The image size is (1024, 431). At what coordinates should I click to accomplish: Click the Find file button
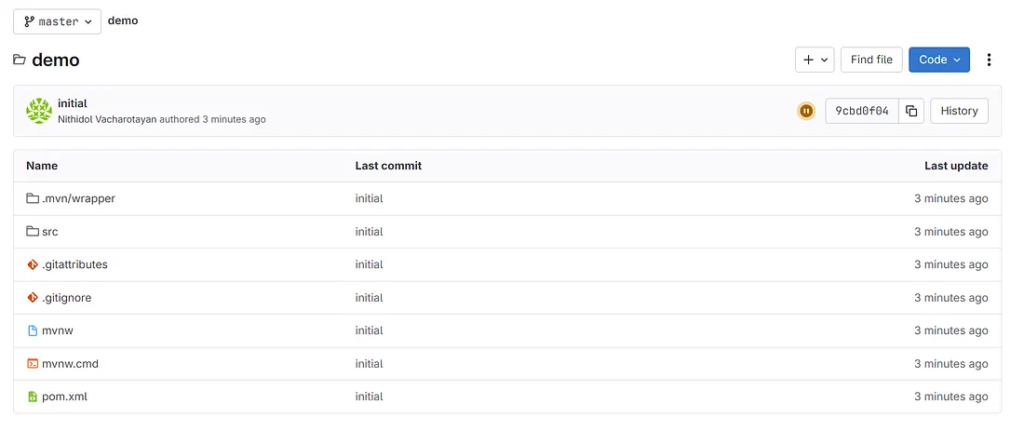871,60
